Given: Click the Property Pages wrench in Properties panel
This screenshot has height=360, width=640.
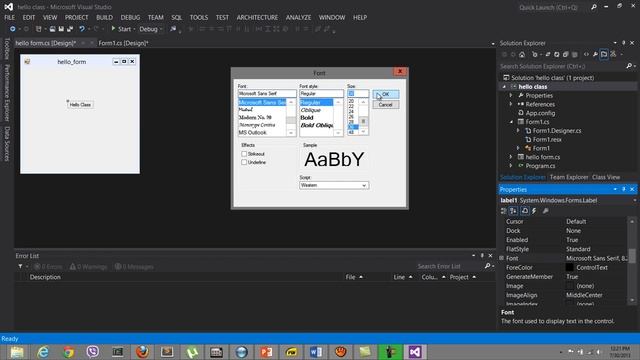Looking at the screenshot, I should 546,211.
